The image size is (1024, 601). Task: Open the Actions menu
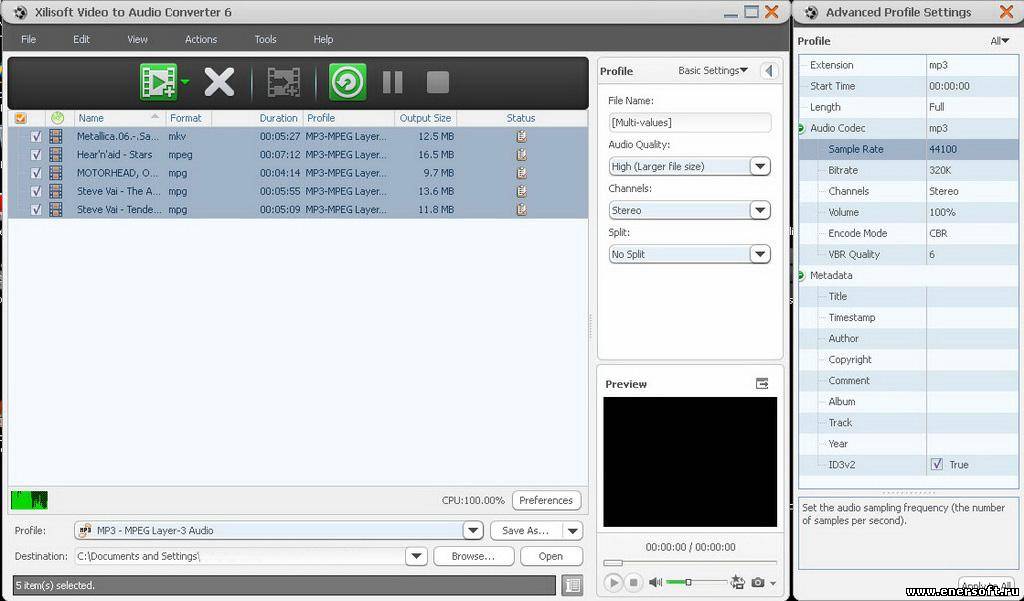(200, 39)
